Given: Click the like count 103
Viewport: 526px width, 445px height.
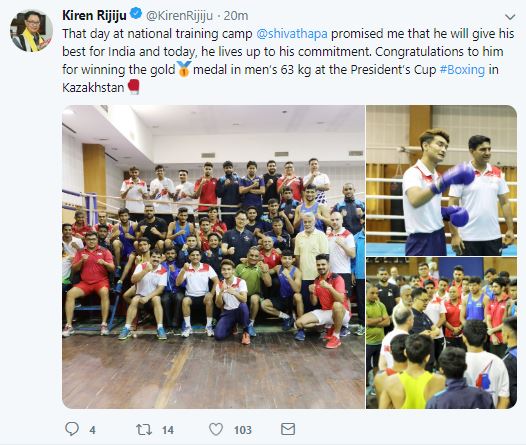Looking at the screenshot, I should pyautogui.click(x=243, y=430).
